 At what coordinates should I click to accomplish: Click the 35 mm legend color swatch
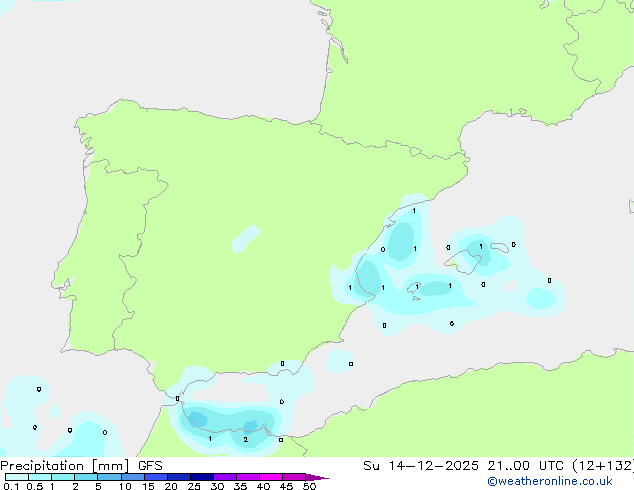tap(248, 477)
